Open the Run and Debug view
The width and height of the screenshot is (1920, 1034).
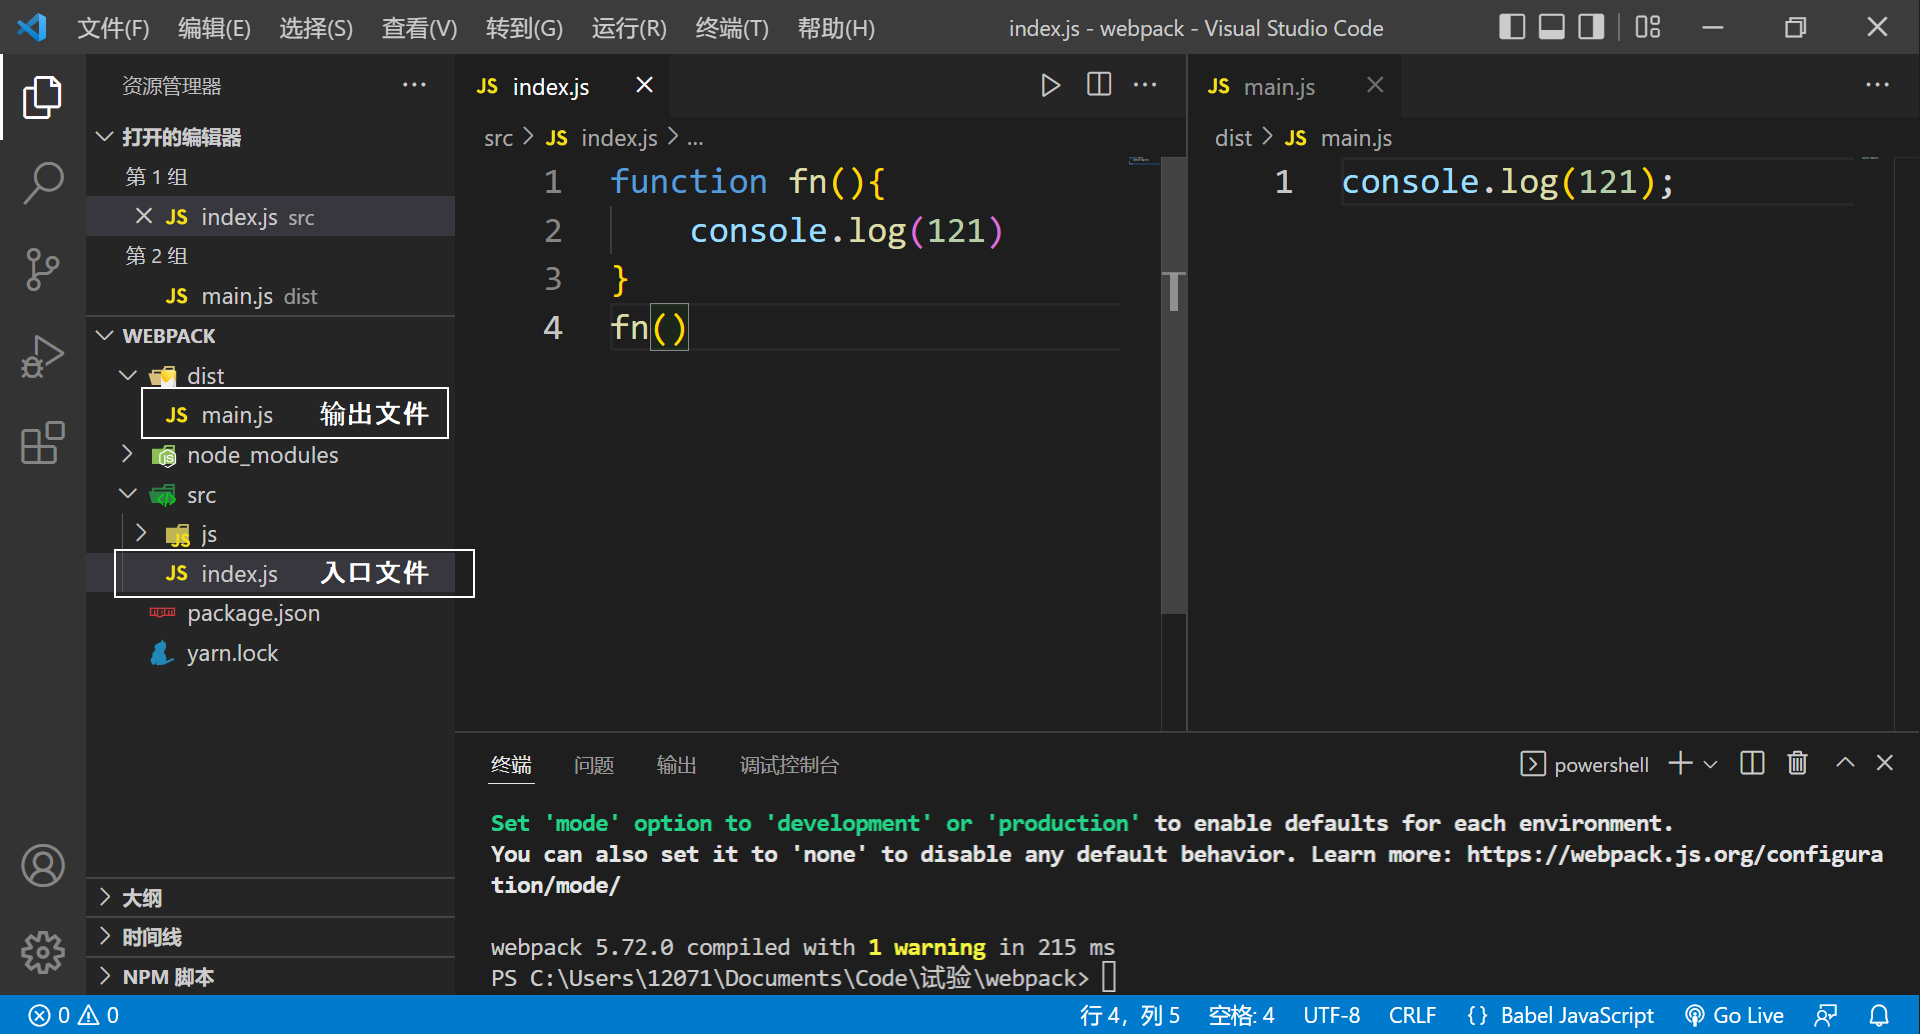coord(42,356)
